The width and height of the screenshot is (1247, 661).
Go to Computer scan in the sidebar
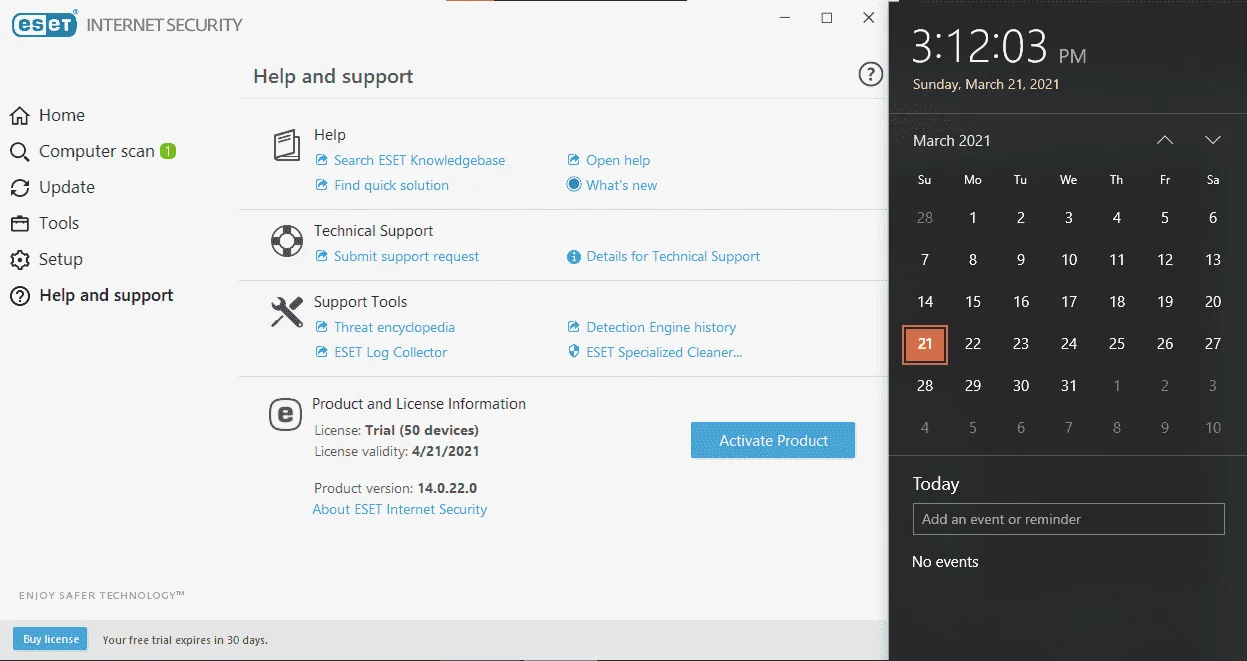[97, 152]
